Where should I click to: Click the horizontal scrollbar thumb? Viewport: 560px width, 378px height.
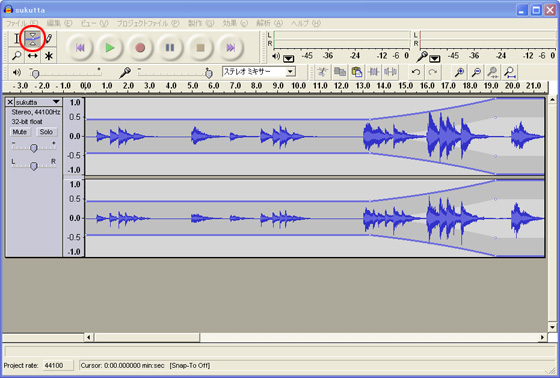(147, 337)
